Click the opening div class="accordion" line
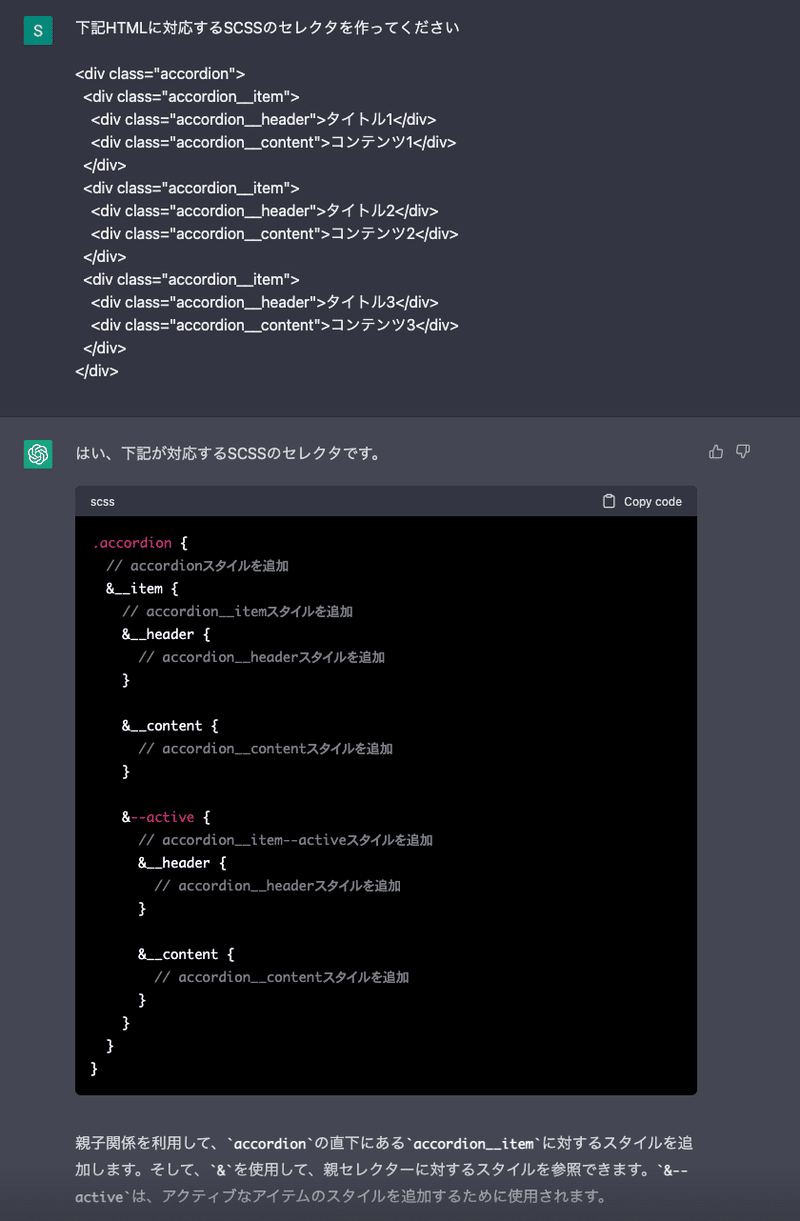 pyautogui.click(x=160, y=74)
